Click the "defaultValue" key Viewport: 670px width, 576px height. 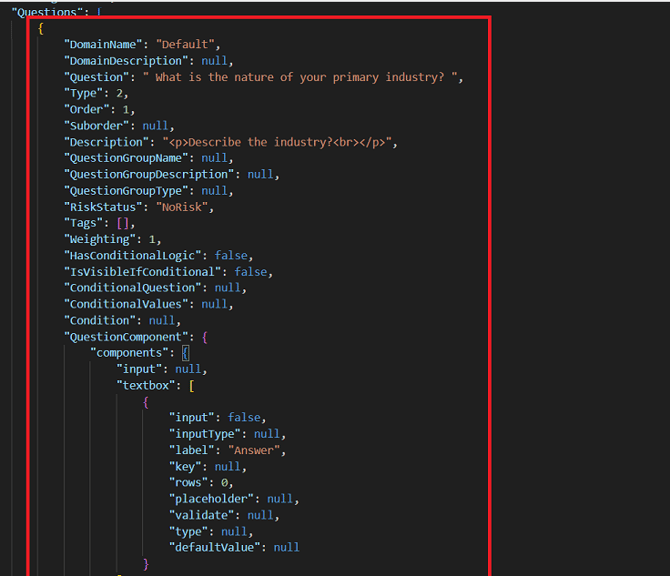(215, 547)
